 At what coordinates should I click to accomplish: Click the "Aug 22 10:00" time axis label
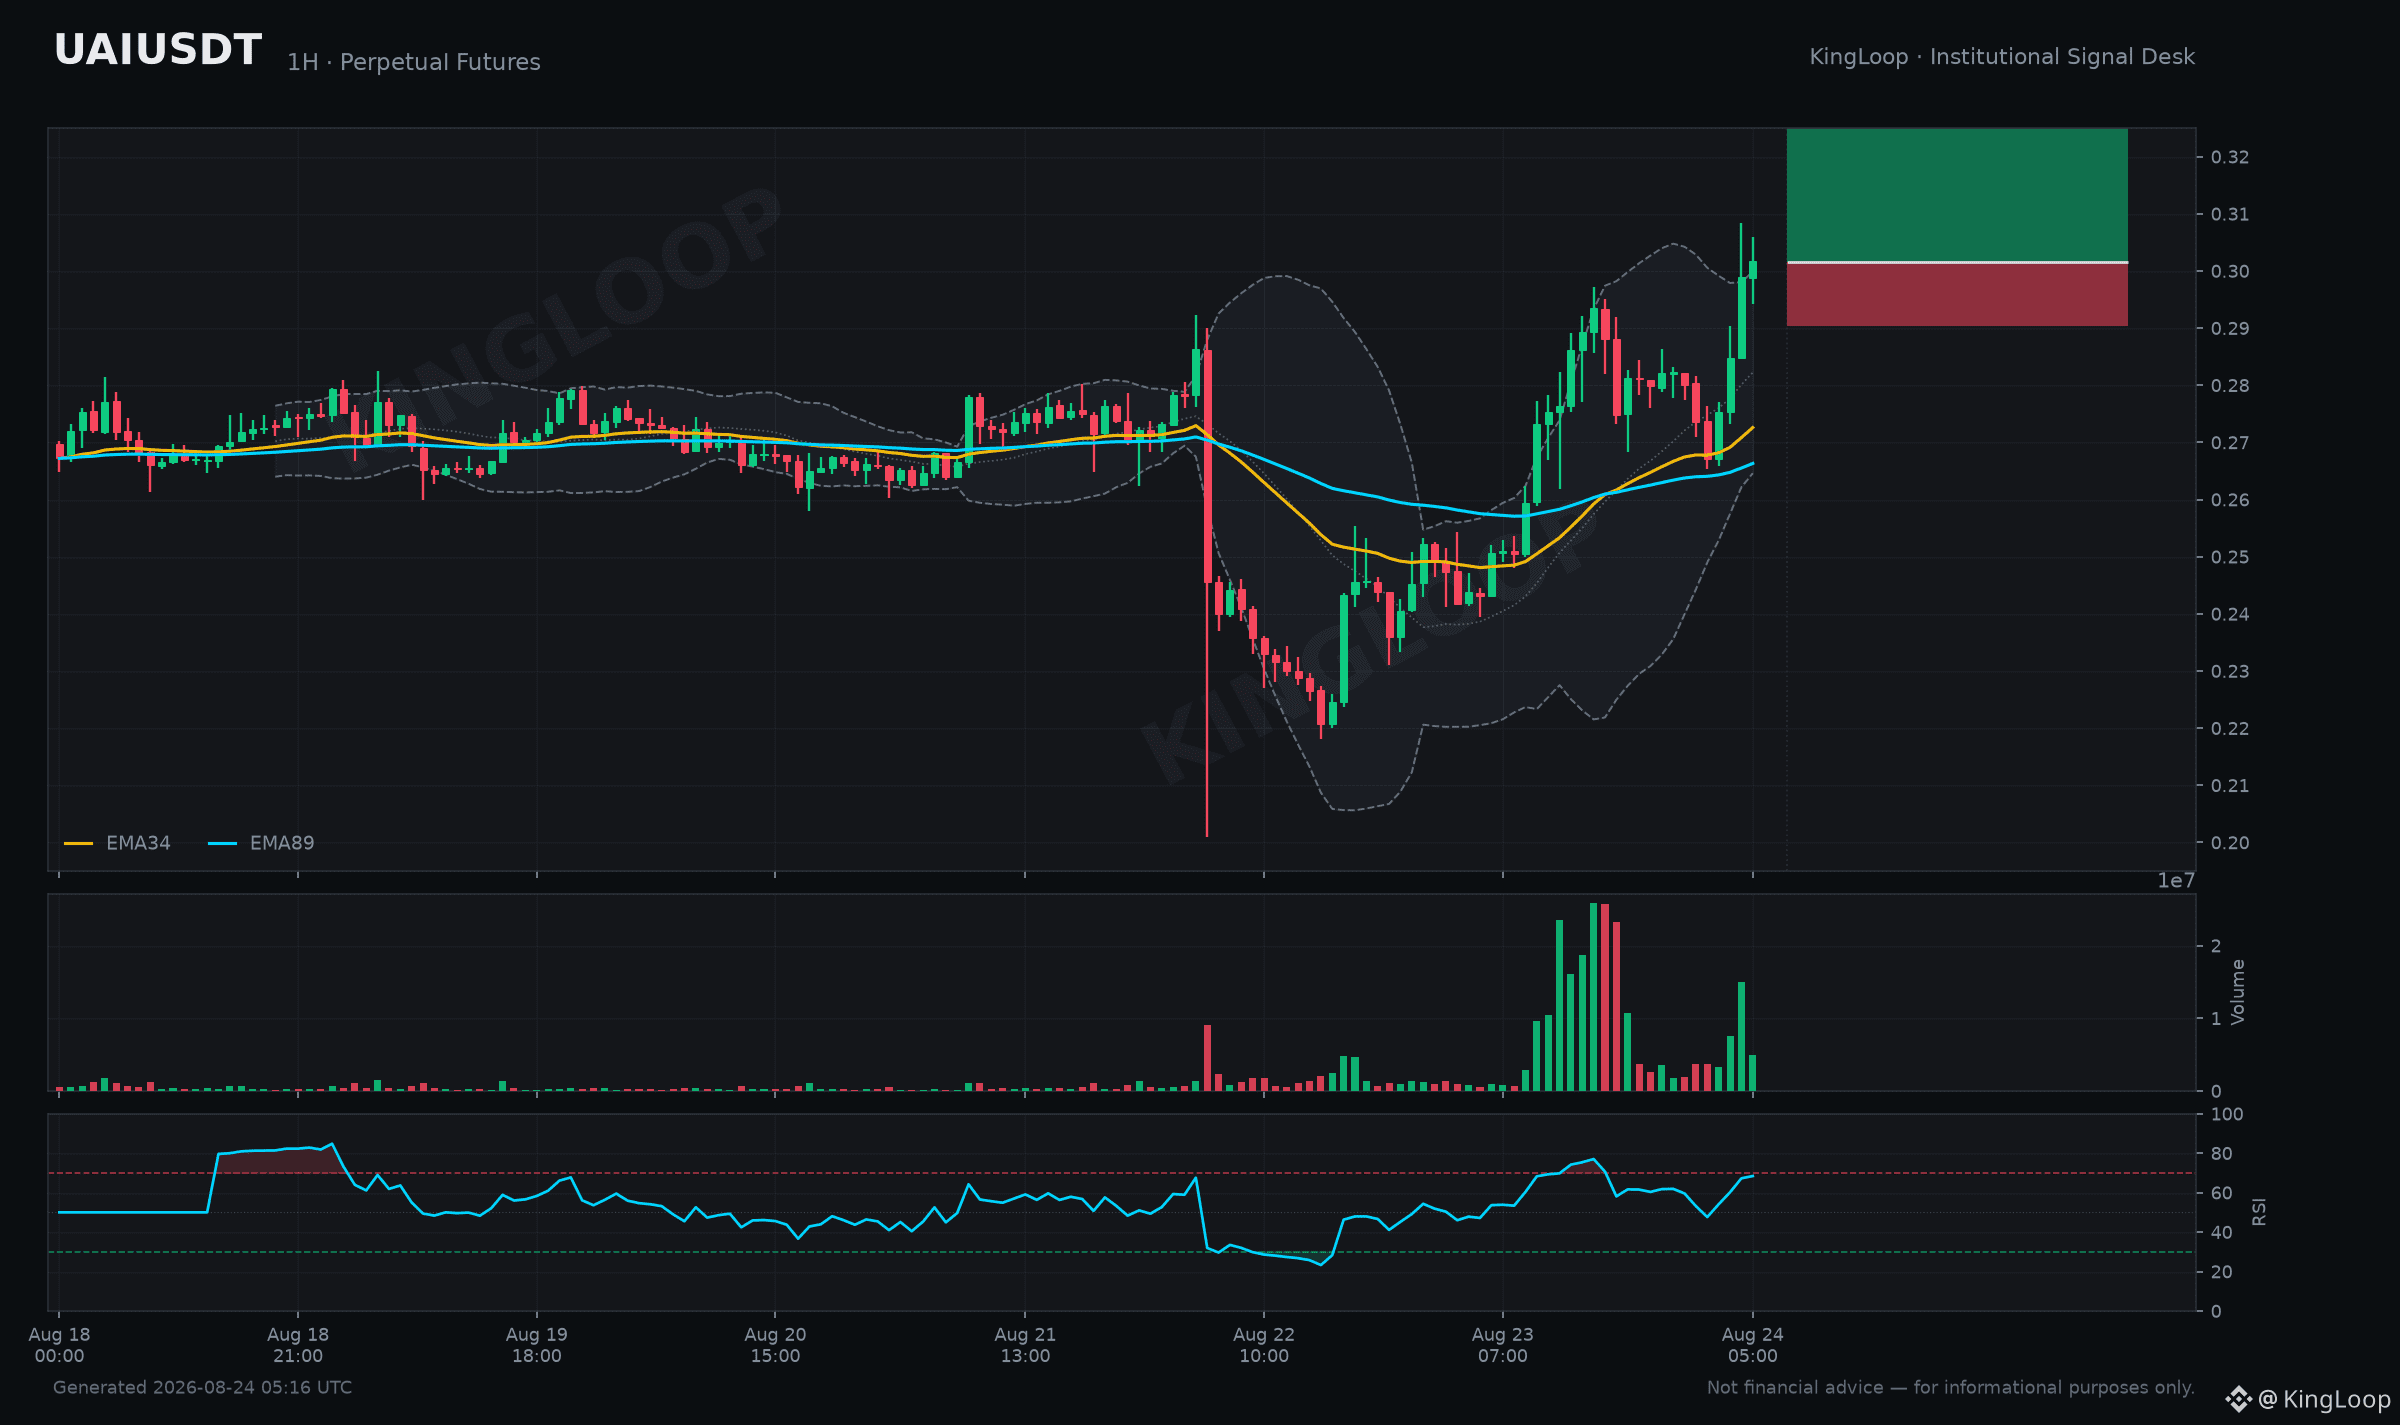coord(1264,1345)
